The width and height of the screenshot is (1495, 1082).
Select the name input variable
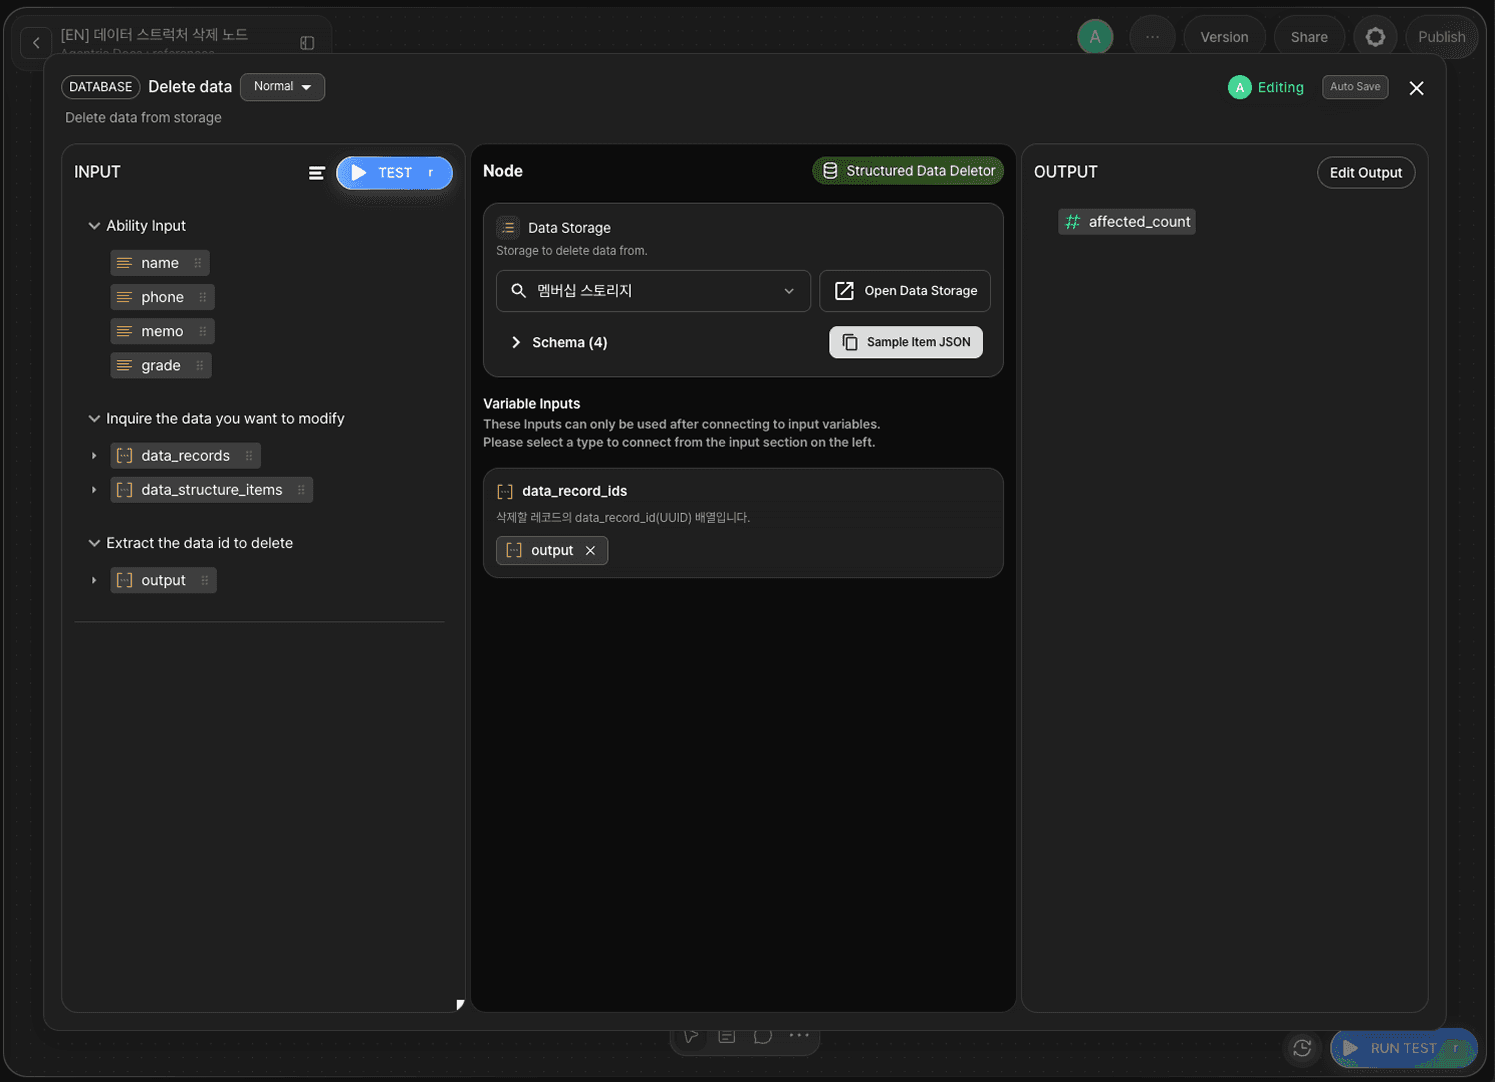pyautogui.click(x=159, y=263)
